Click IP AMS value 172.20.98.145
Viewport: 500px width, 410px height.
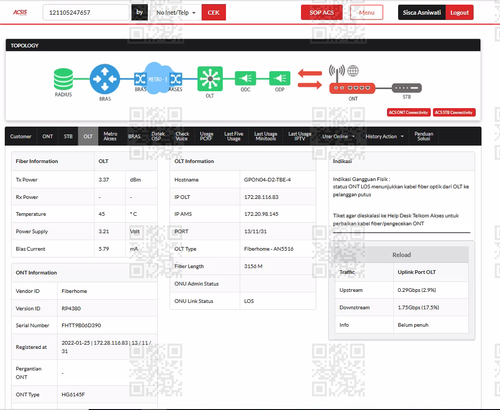click(x=261, y=214)
